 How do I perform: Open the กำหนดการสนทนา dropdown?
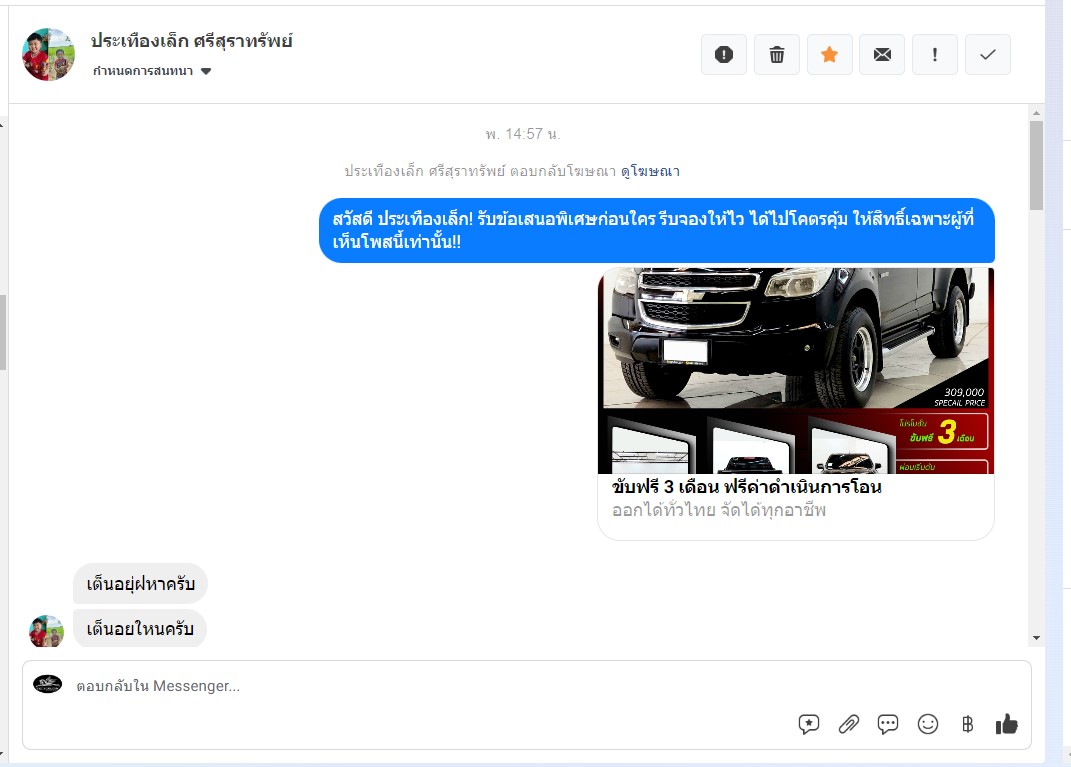tap(152, 71)
